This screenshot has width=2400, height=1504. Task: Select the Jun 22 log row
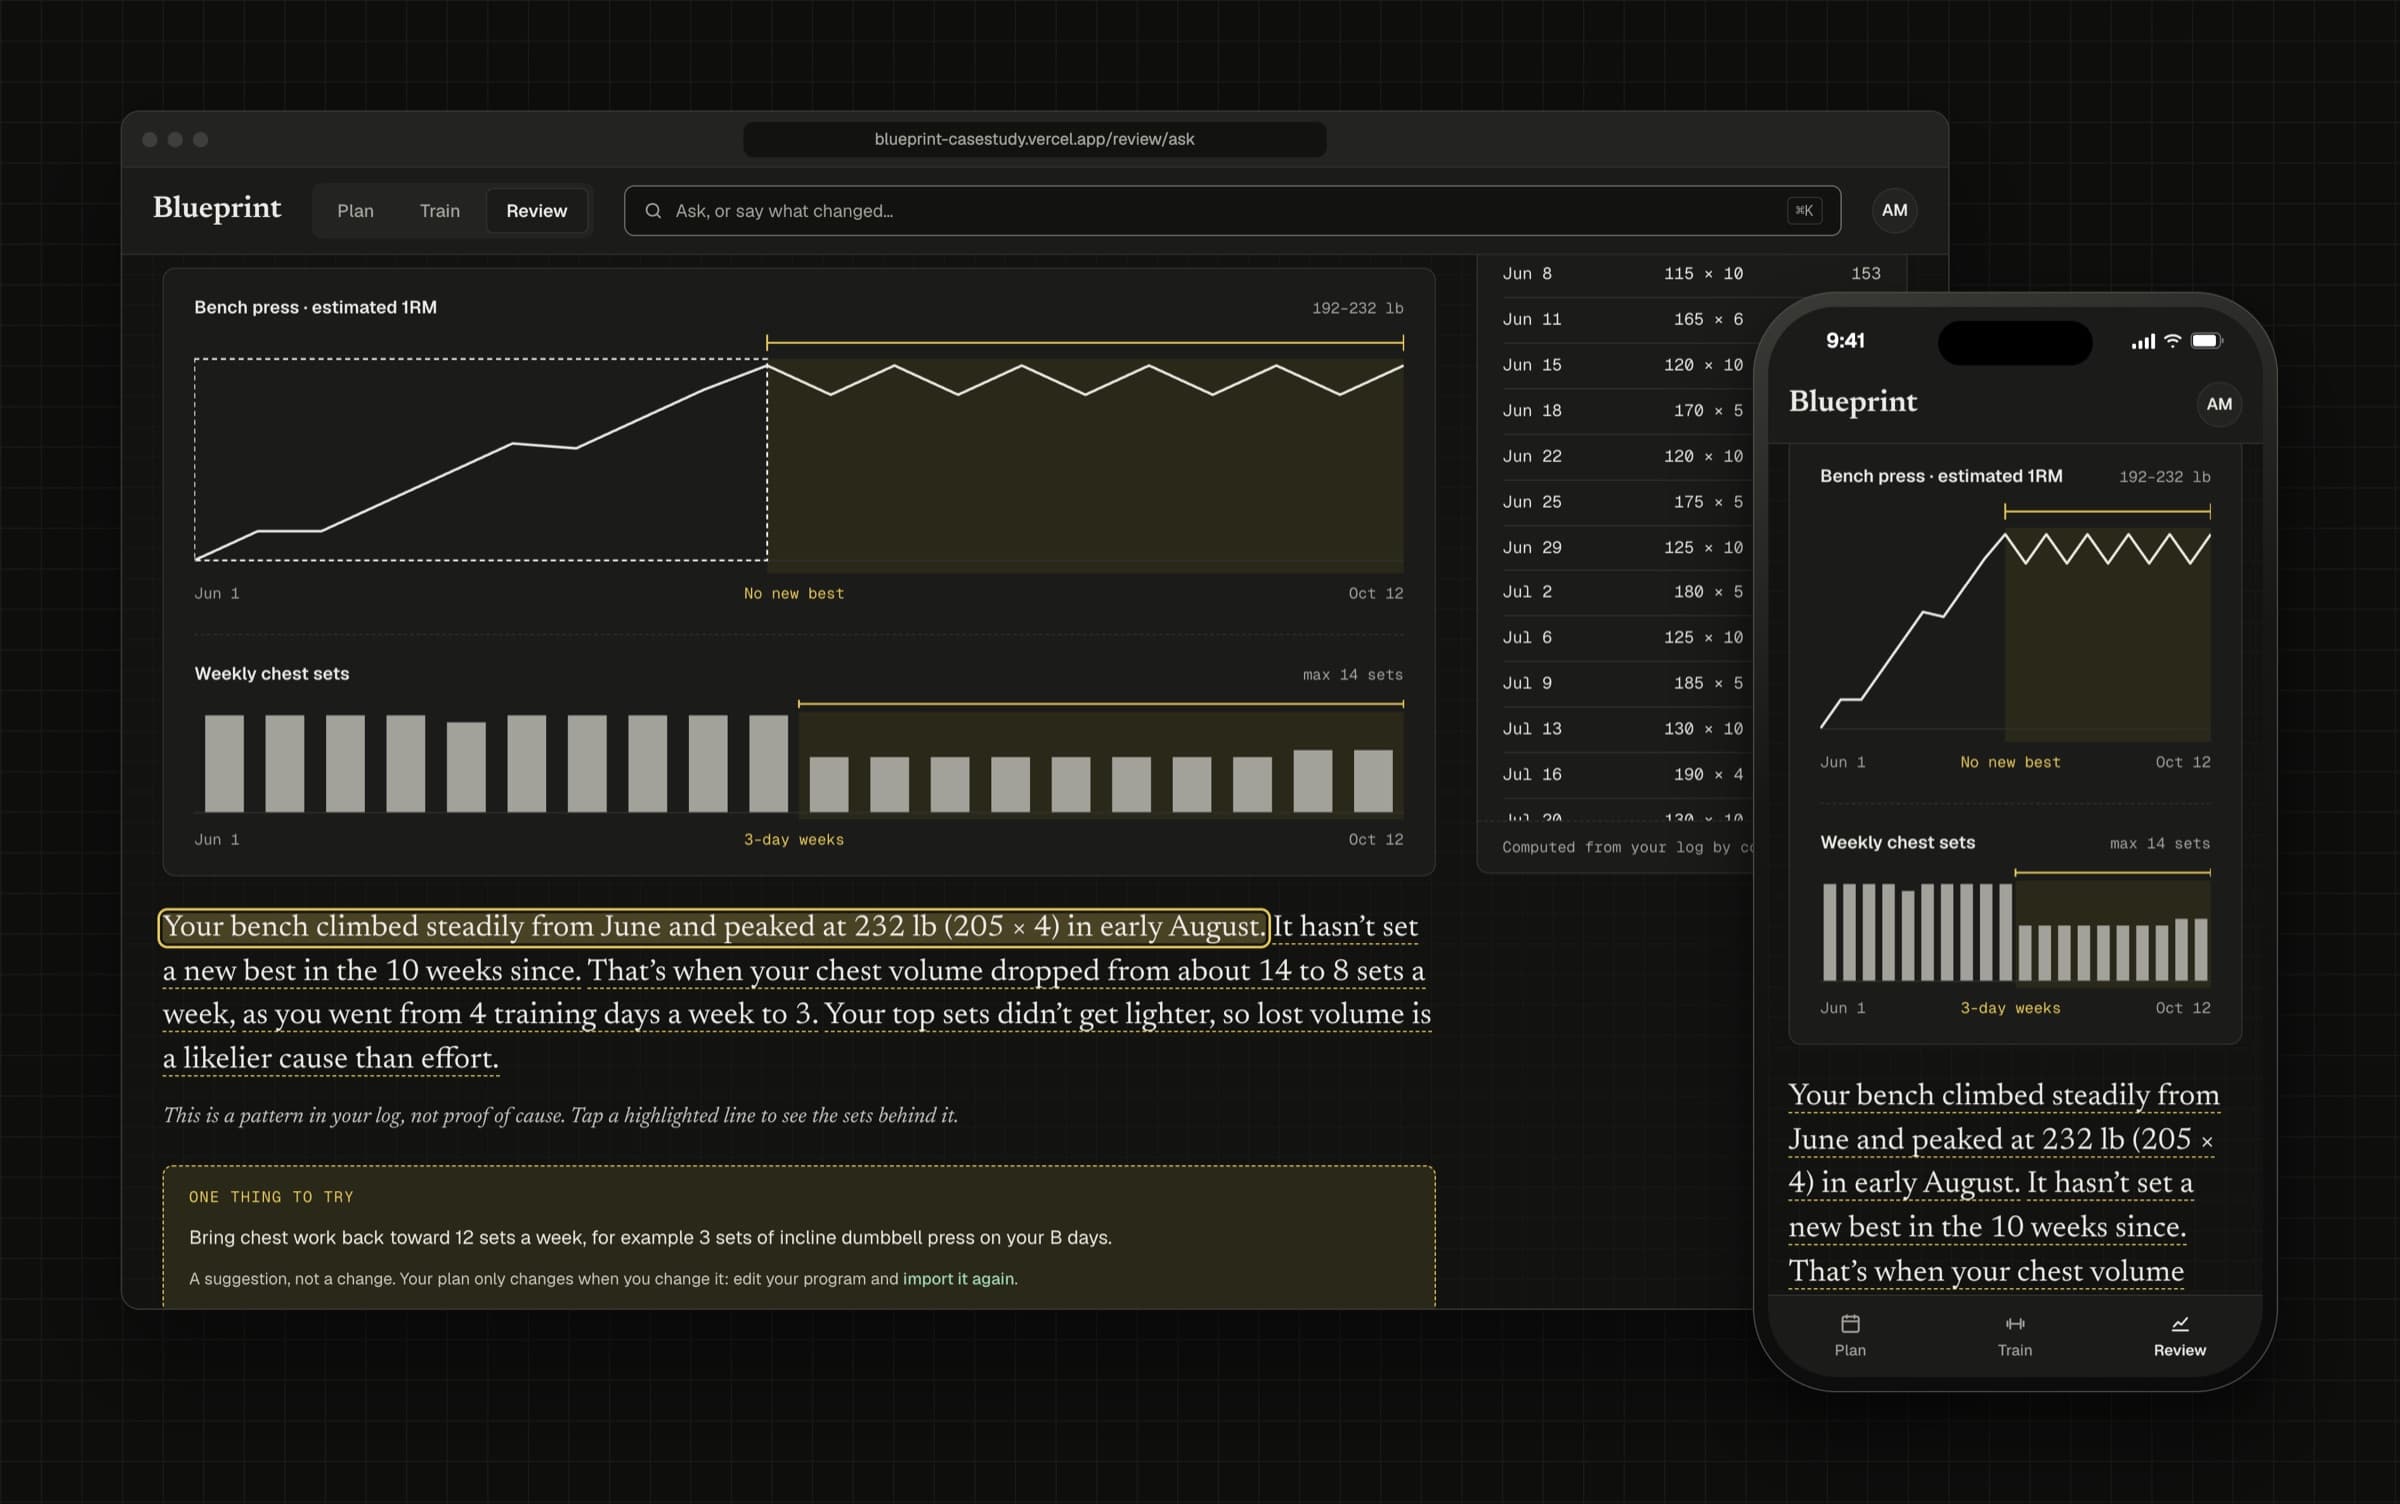(1628, 456)
